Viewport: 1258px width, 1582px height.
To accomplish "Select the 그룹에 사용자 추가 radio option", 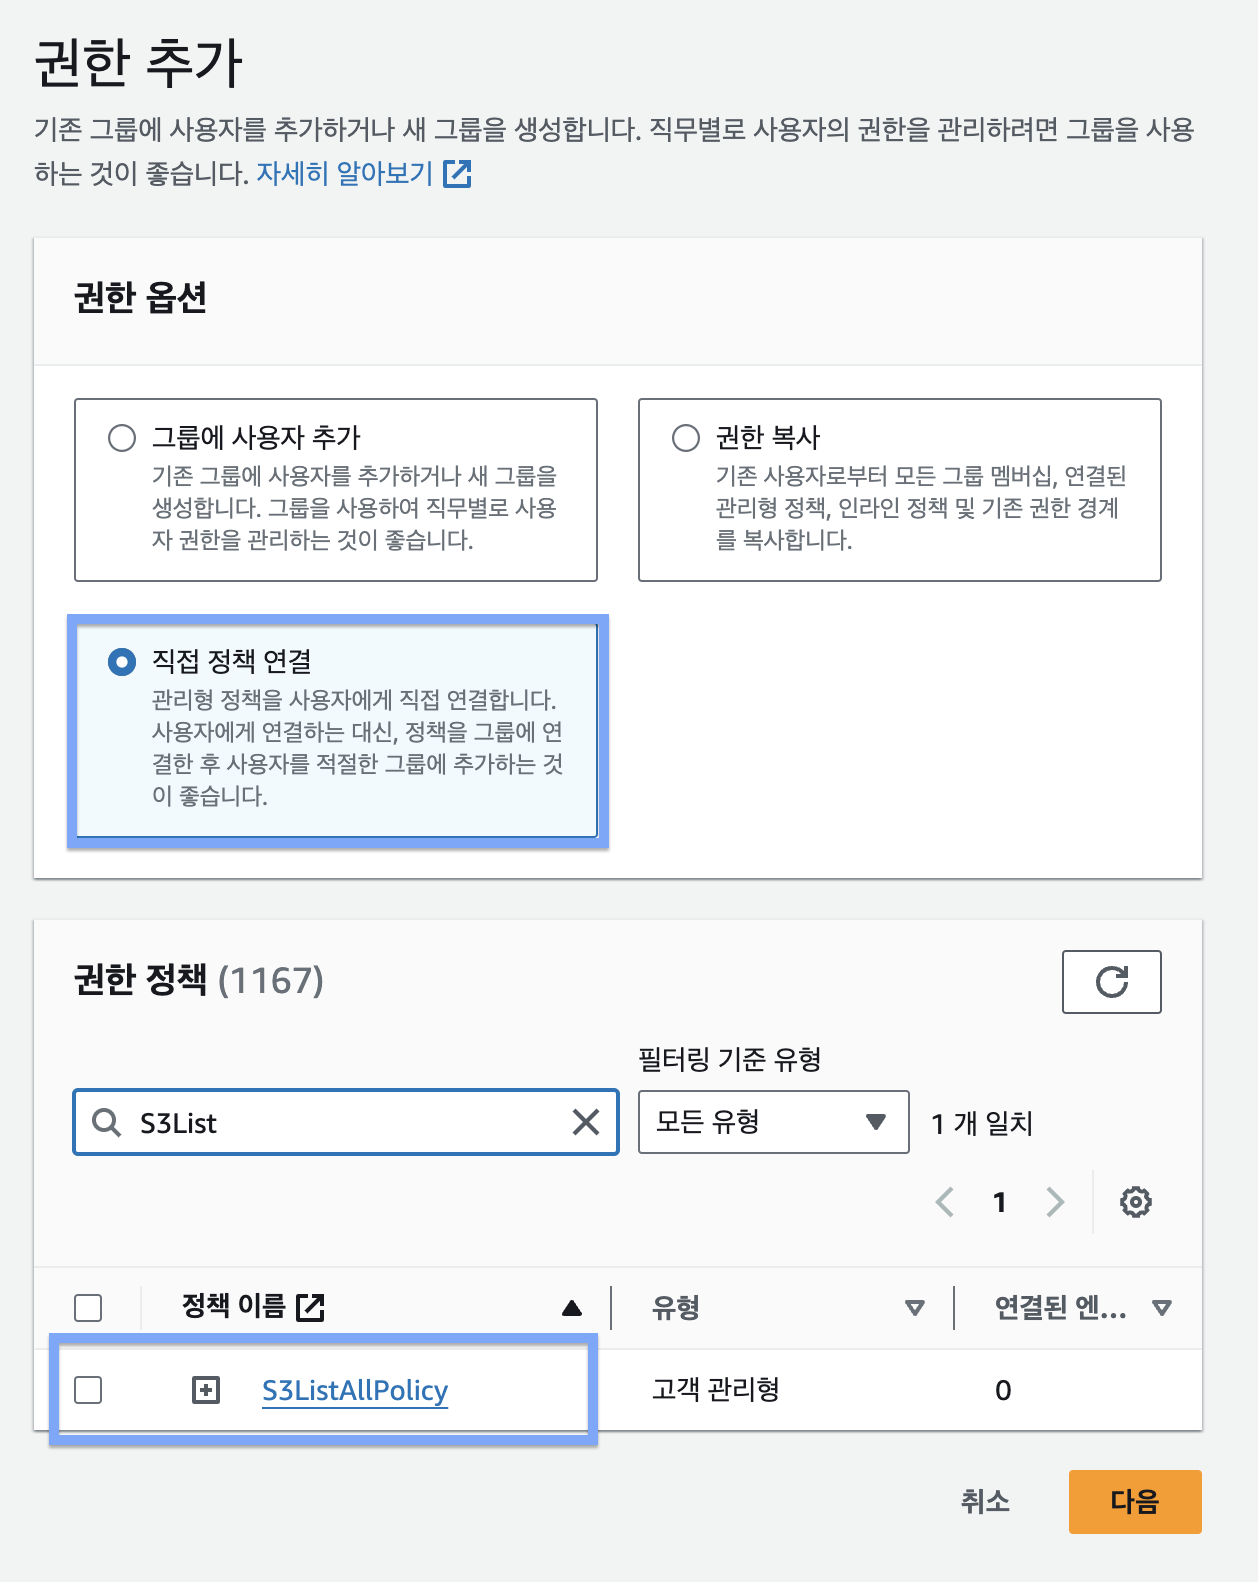I will 122,438.
